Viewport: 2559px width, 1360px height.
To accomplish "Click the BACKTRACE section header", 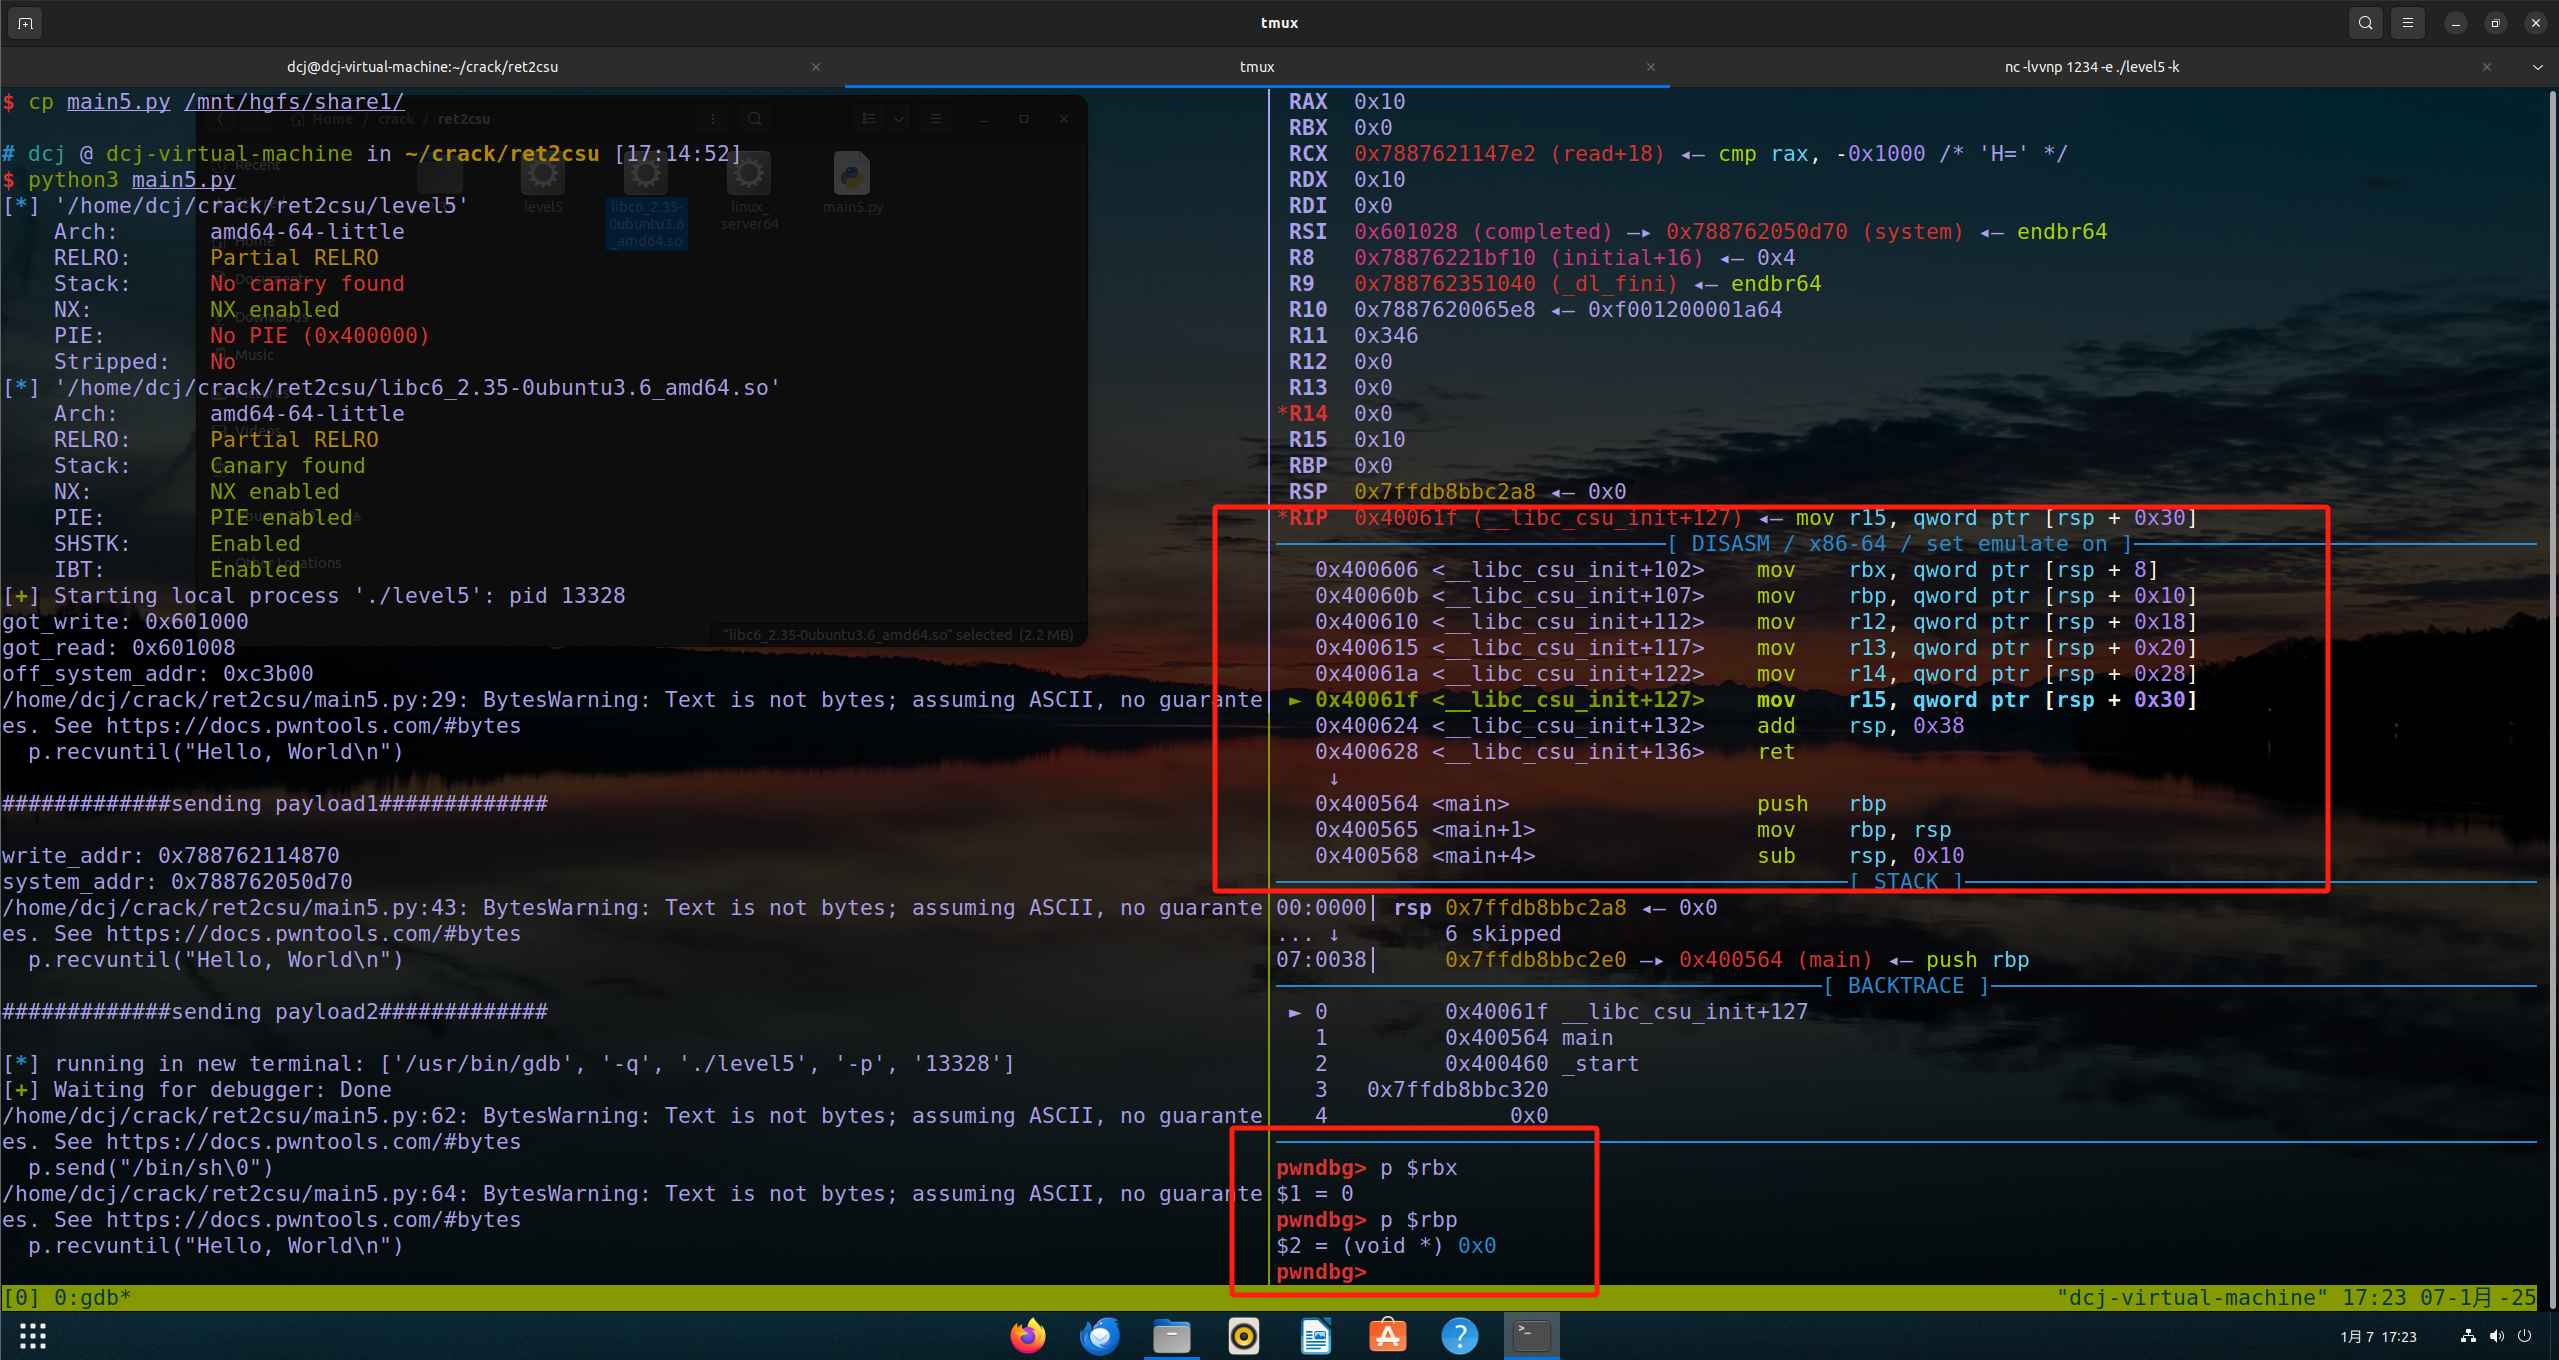I will (x=1906, y=986).
